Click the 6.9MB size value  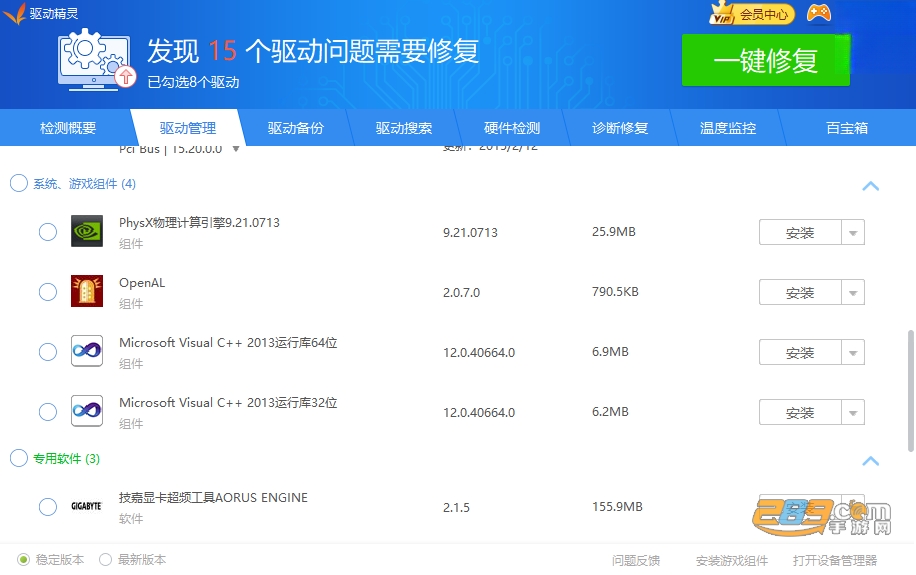pos(610,352)
